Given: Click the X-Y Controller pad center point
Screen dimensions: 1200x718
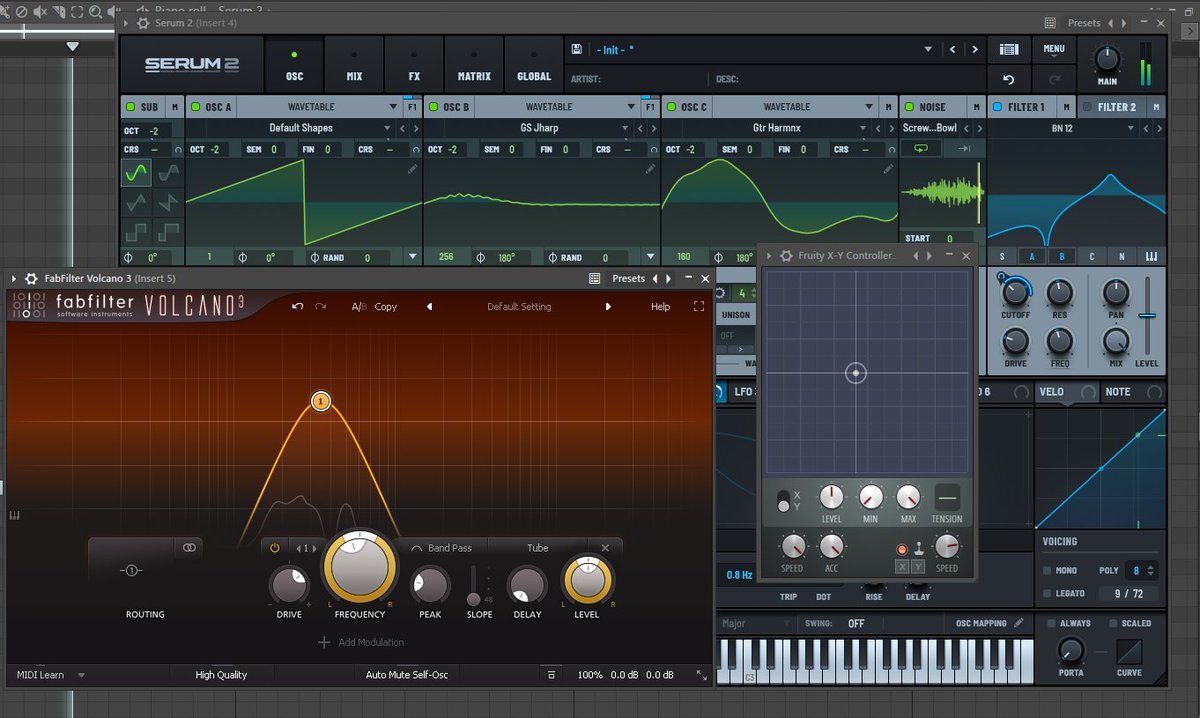Looking at the screenshot, I should point(855,373).
